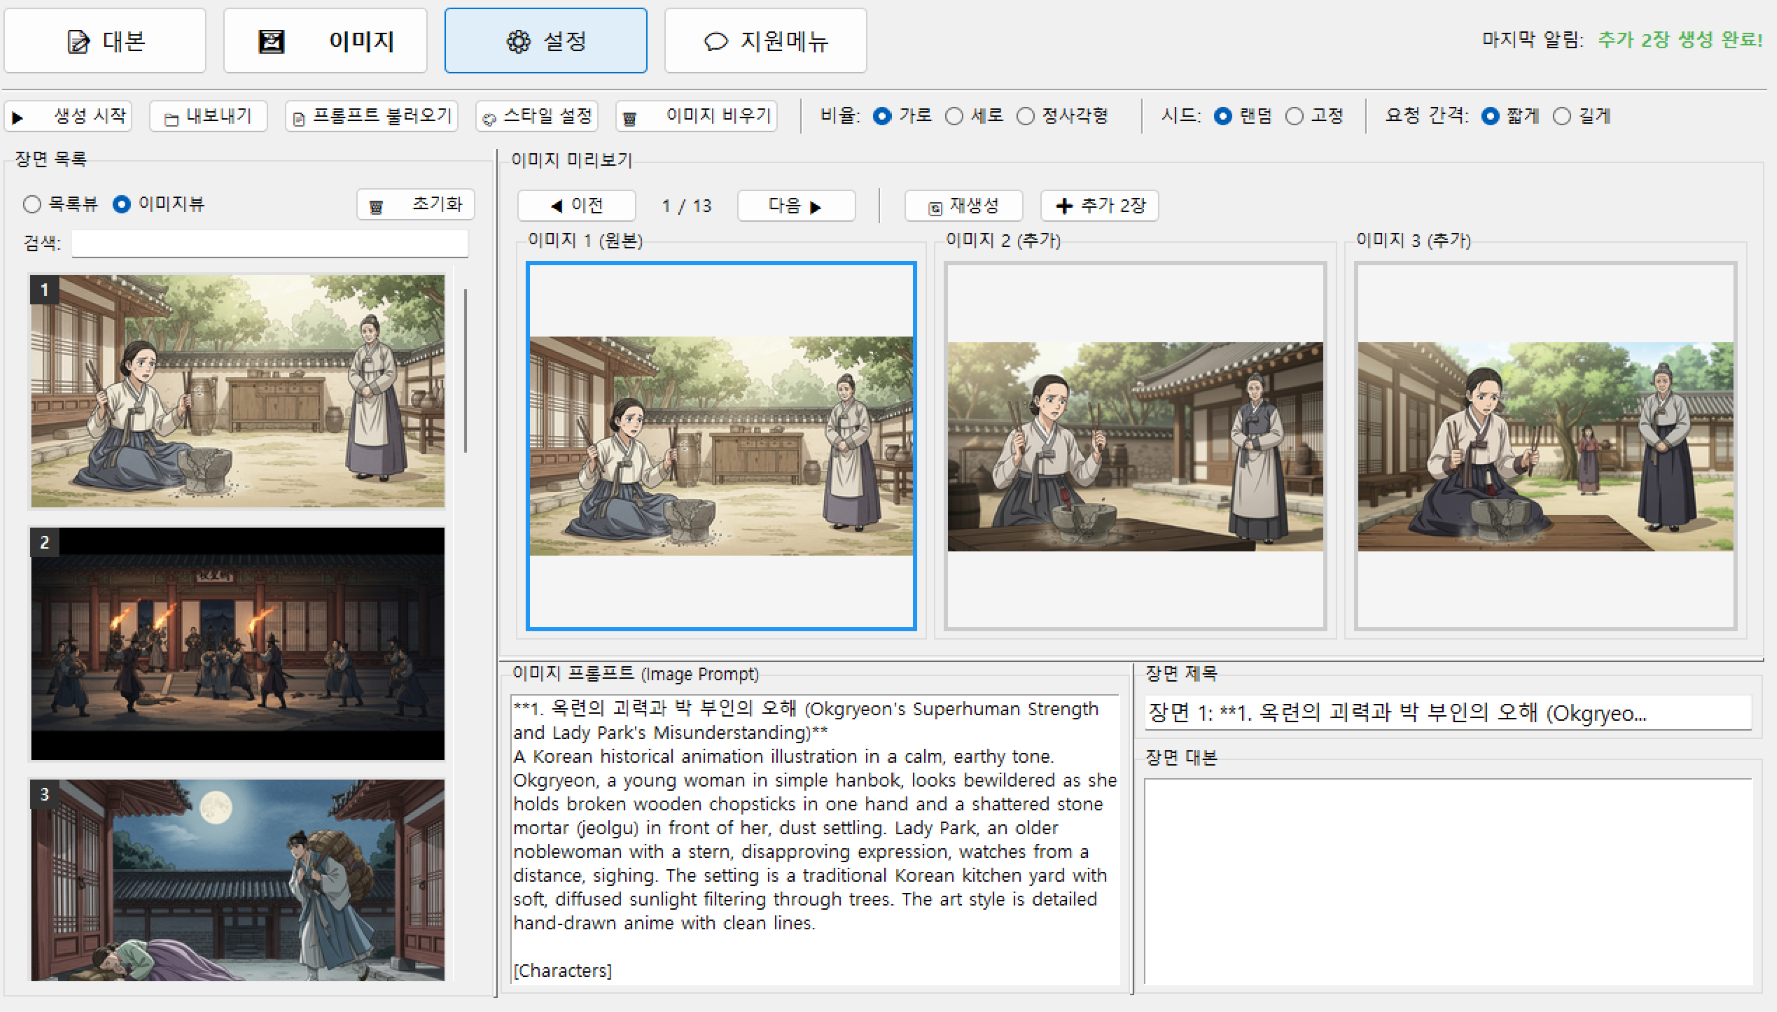The width and height of the screenshot is (1777, 1012).
Task: Select the 고정 seed option
Action: pos(1295,116)
